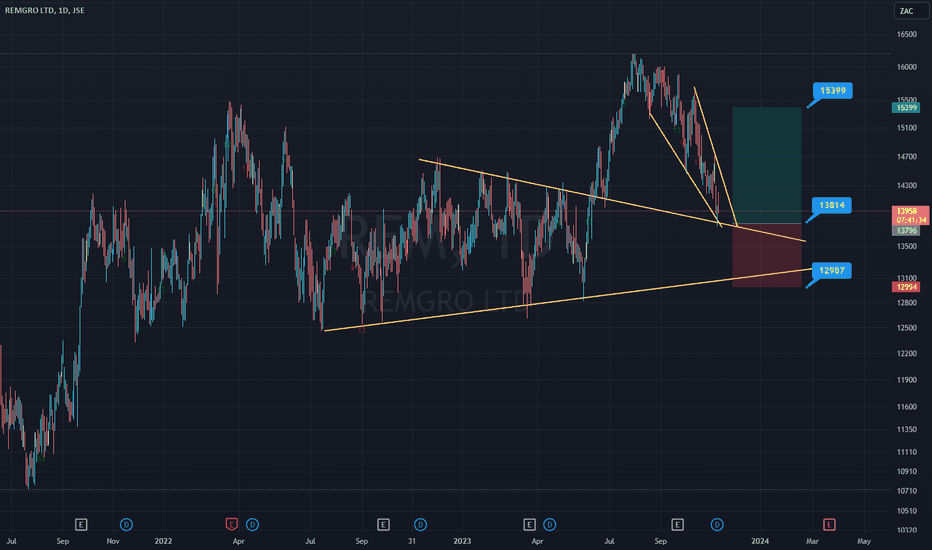Click the green 15399 price axis tag
Image resolution: width=932 pixels, height=550 pixels.
click(x=906, y=108)
